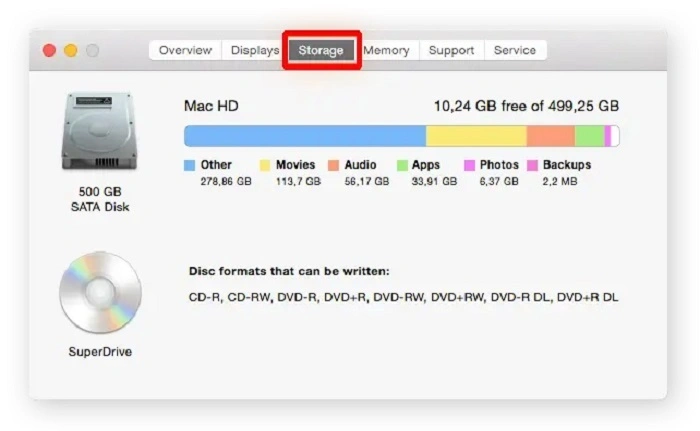Click the "SuperDrive" label
The image size is (700, 431).
[100, 352]
